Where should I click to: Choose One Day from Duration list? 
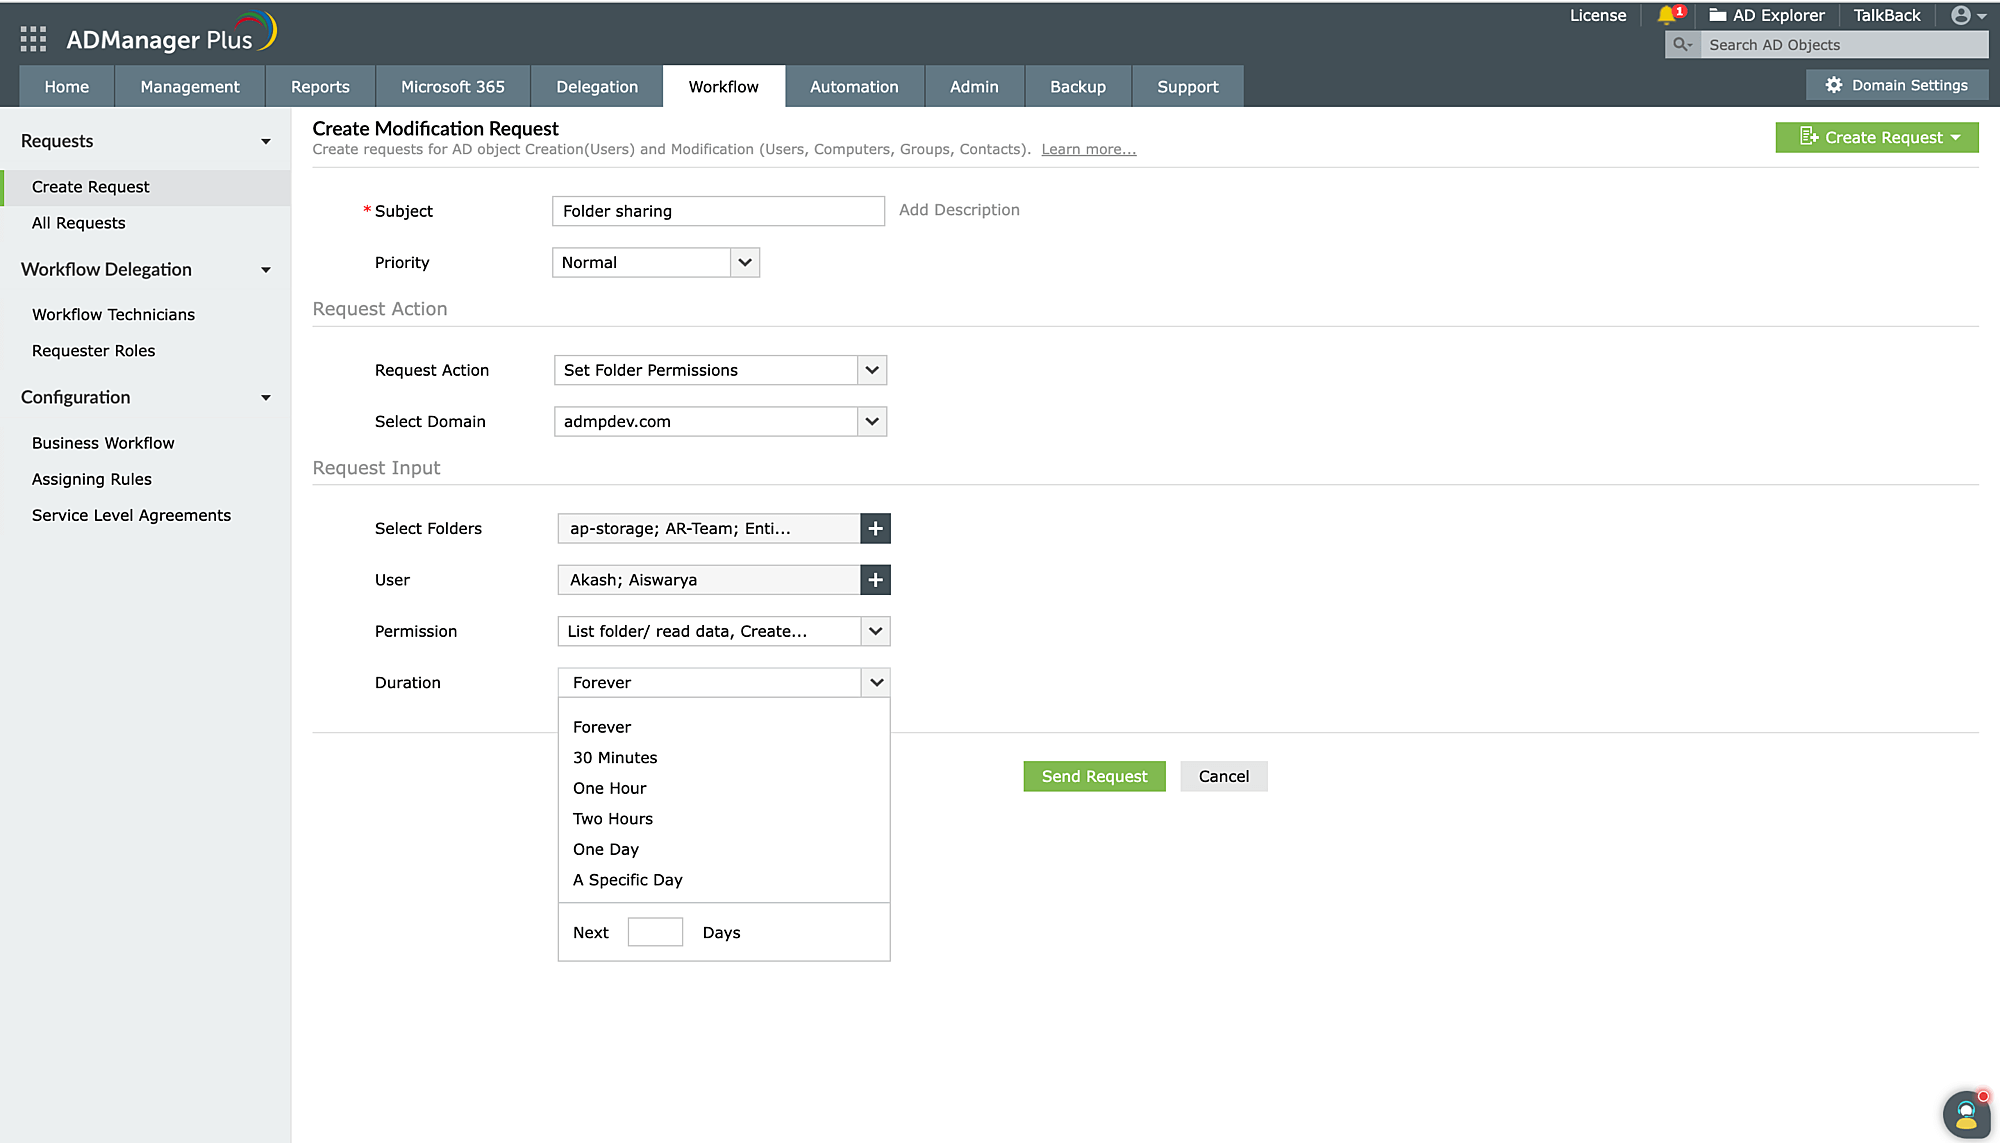click(606, 849)
